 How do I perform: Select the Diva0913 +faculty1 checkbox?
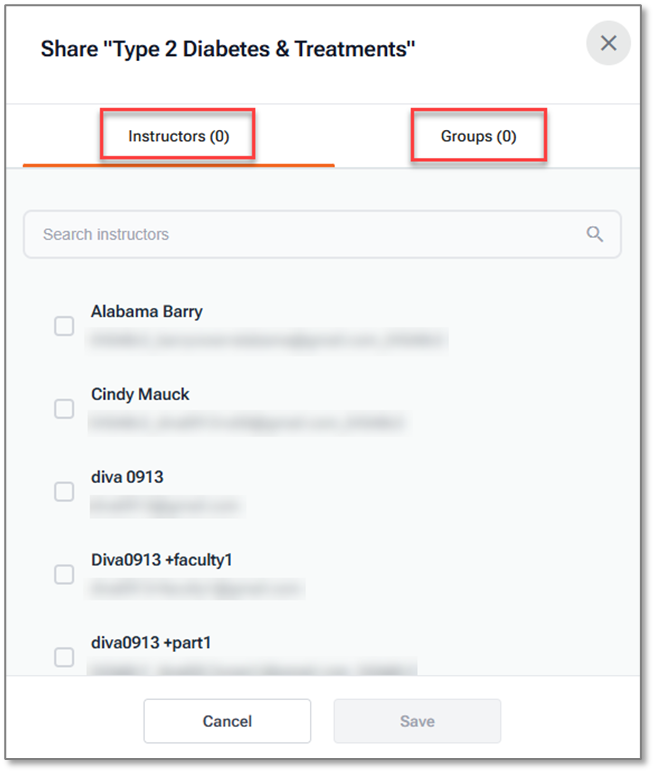tap(64, 574)
